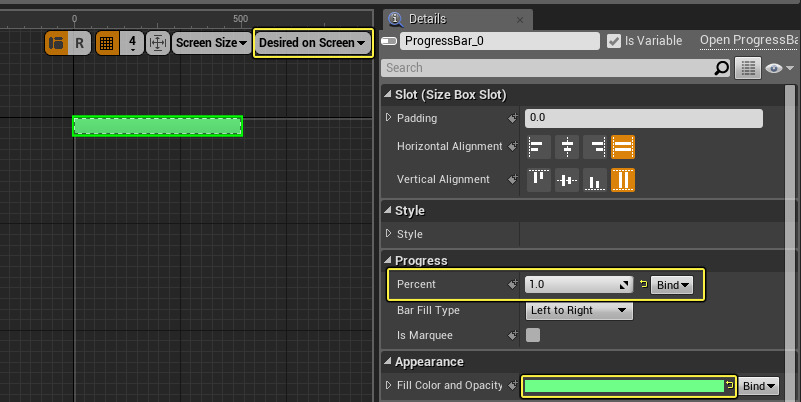The height and width of the screenshot is (402, 801).
Task: Expand the Padding property row
Action: (389, 118)
